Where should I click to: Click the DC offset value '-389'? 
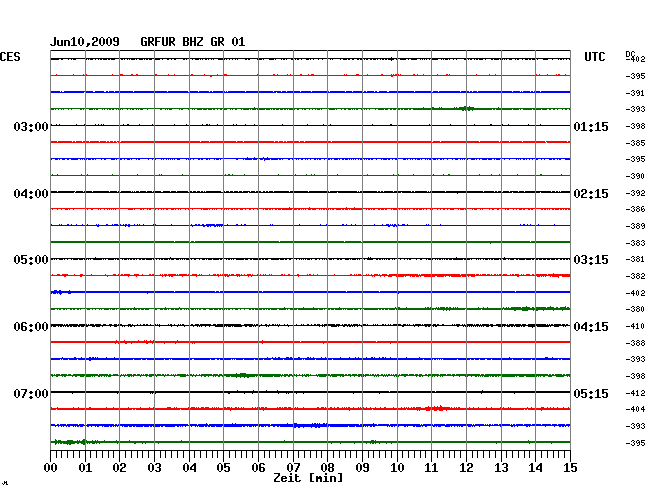point(635,226)
